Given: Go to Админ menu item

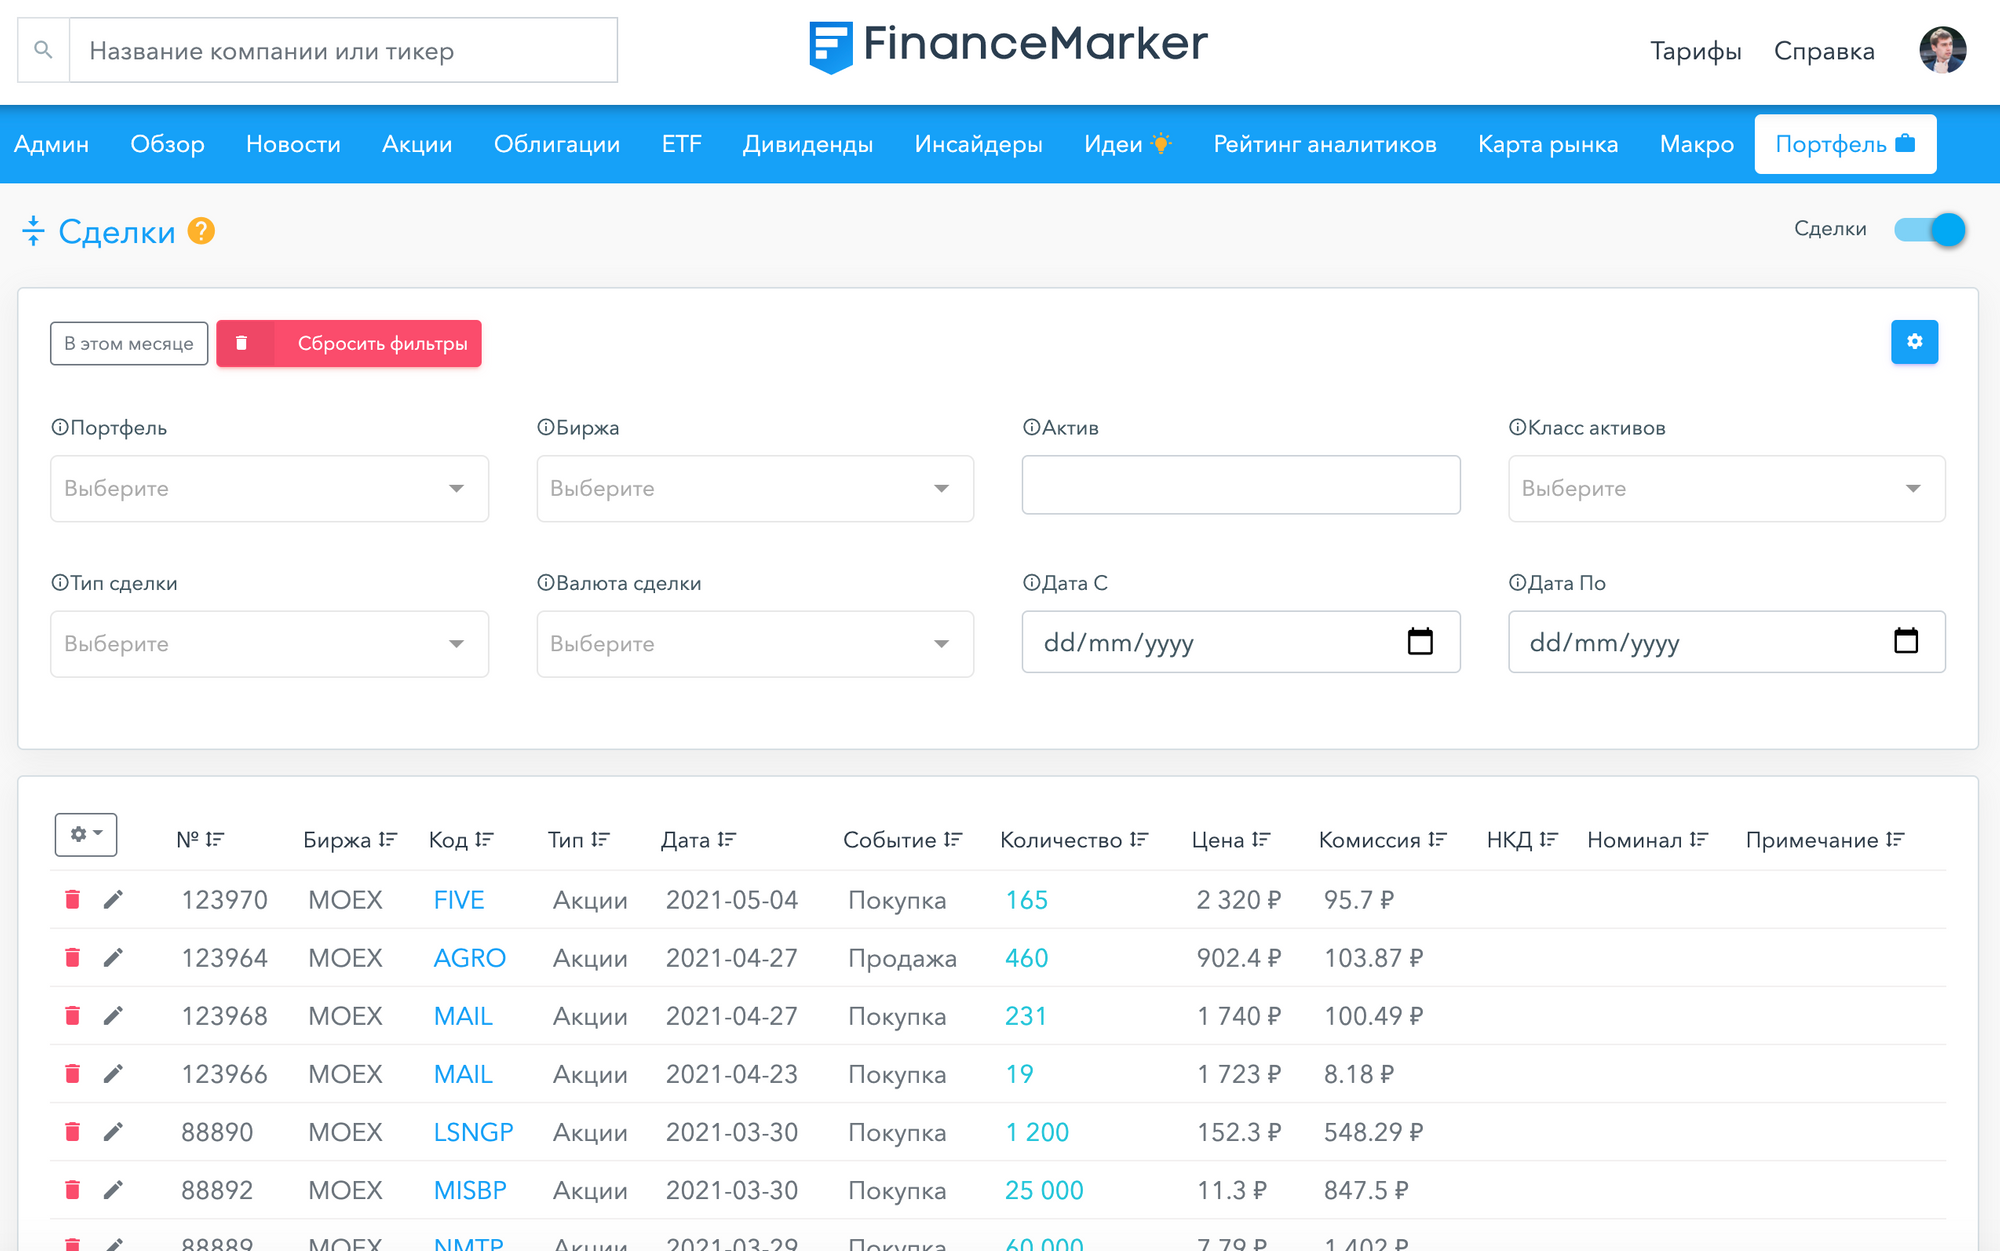Looking at the screenshot, I should [x=51, y=144].
